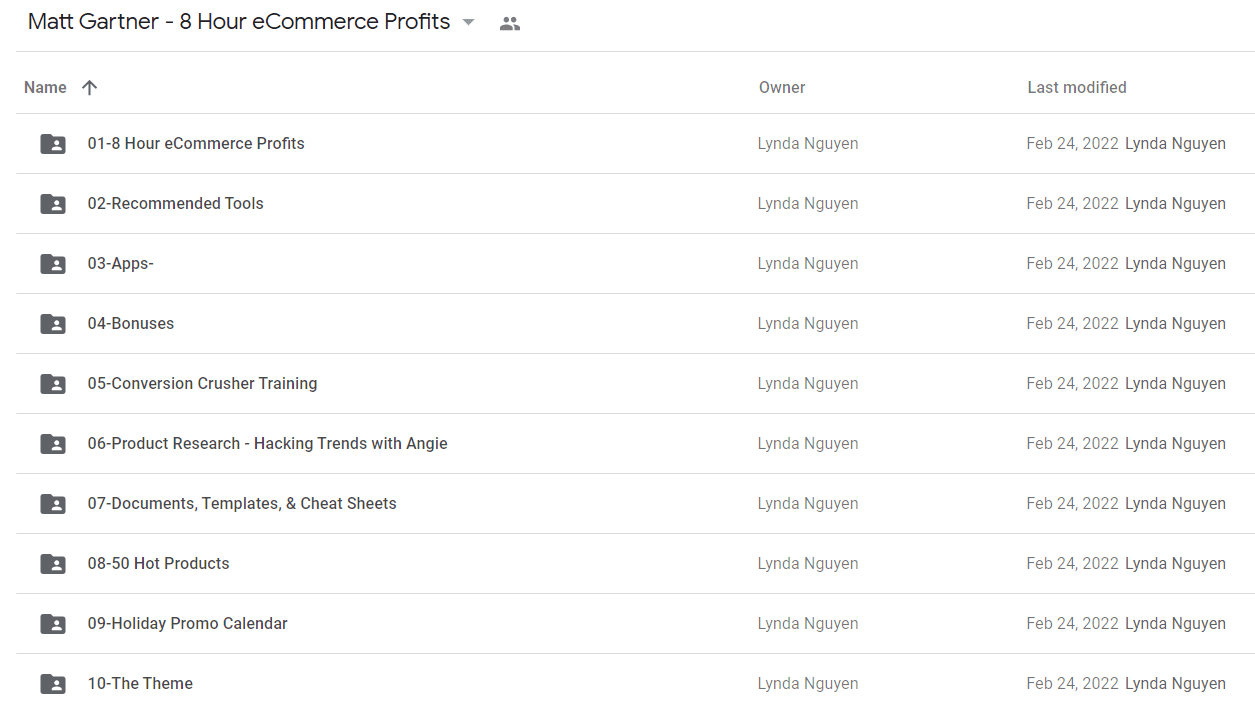
Task: Click owner Lynda Nguyen in the 04-Bonuses row
Action: tap(808, 323)
